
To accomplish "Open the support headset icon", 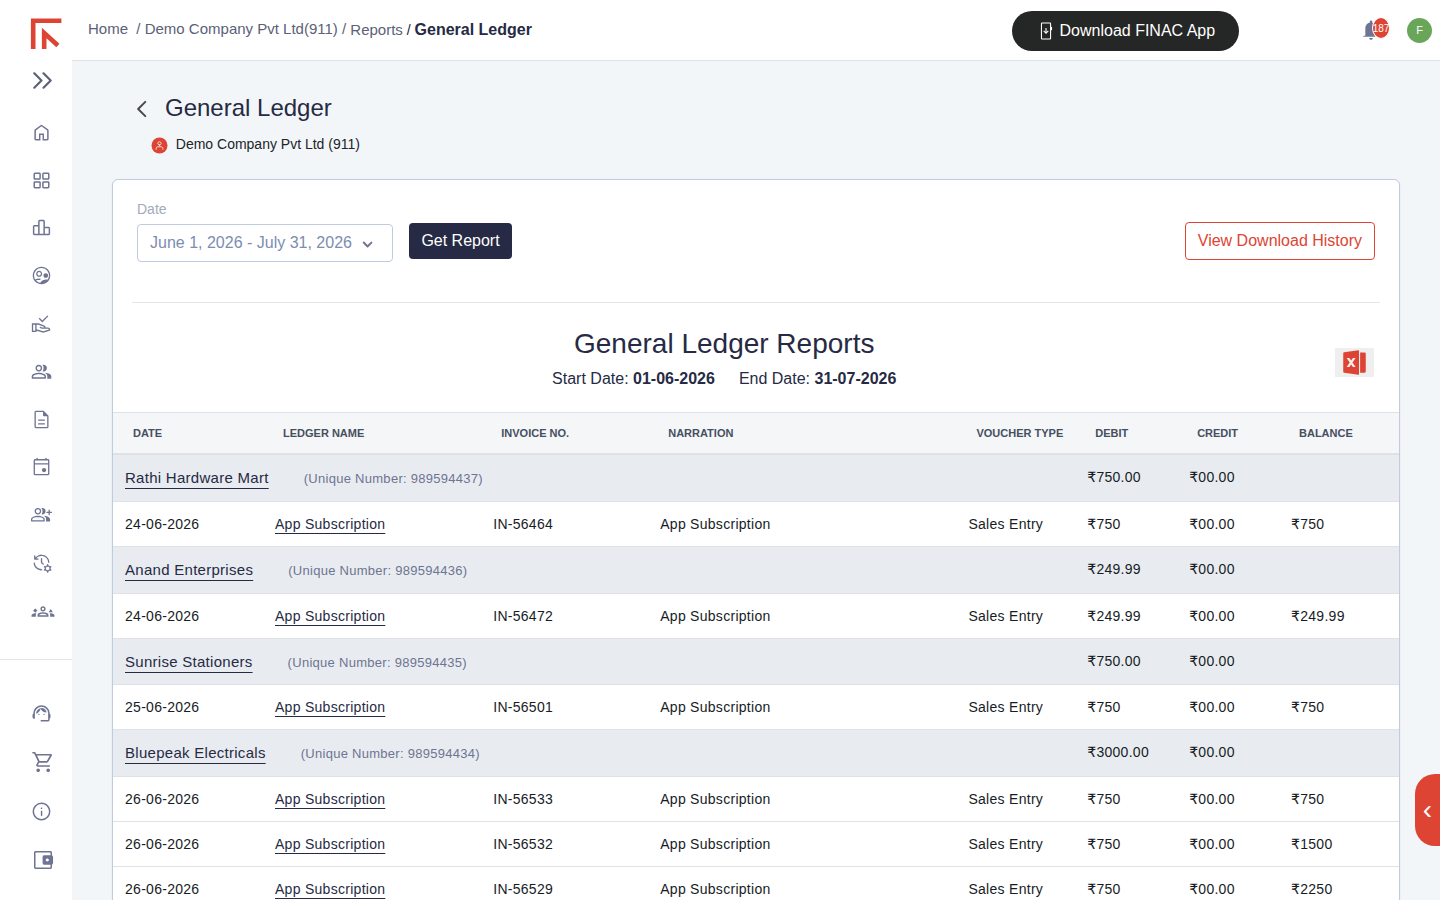I will tap(41, 714).
